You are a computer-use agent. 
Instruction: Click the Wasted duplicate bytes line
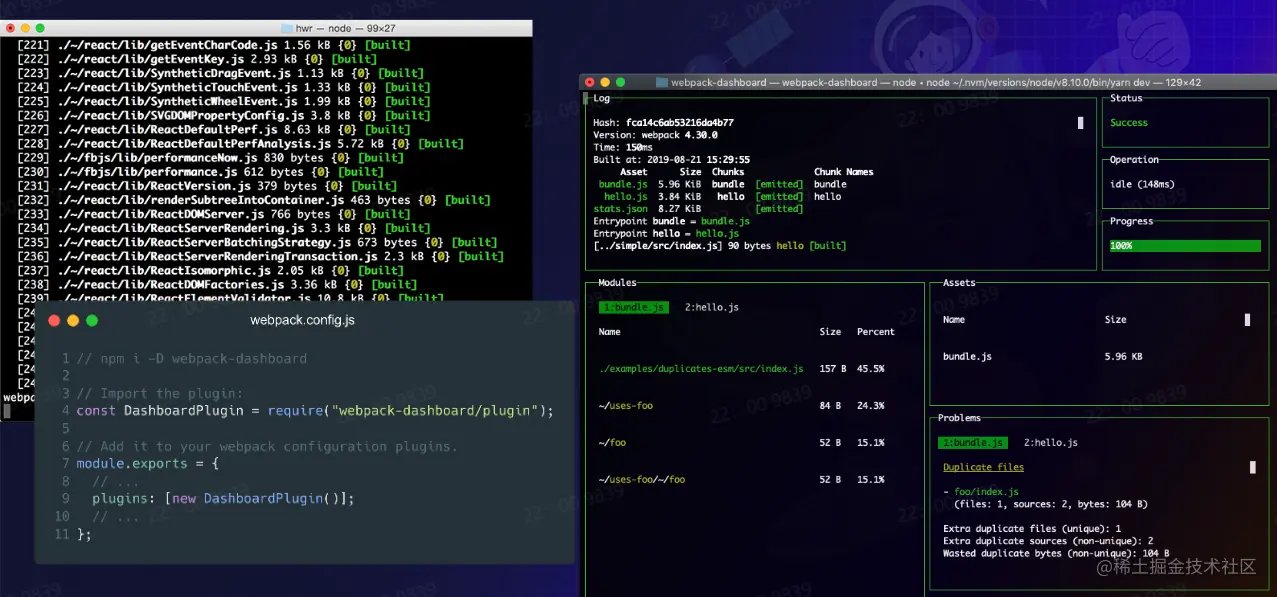pos(1056,553)
